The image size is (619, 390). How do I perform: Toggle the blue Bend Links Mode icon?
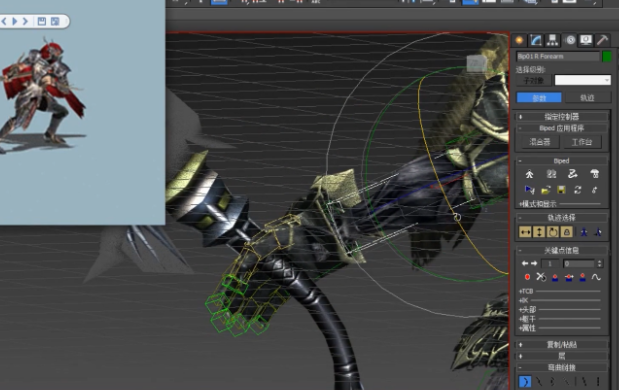(x=525, y=382)
